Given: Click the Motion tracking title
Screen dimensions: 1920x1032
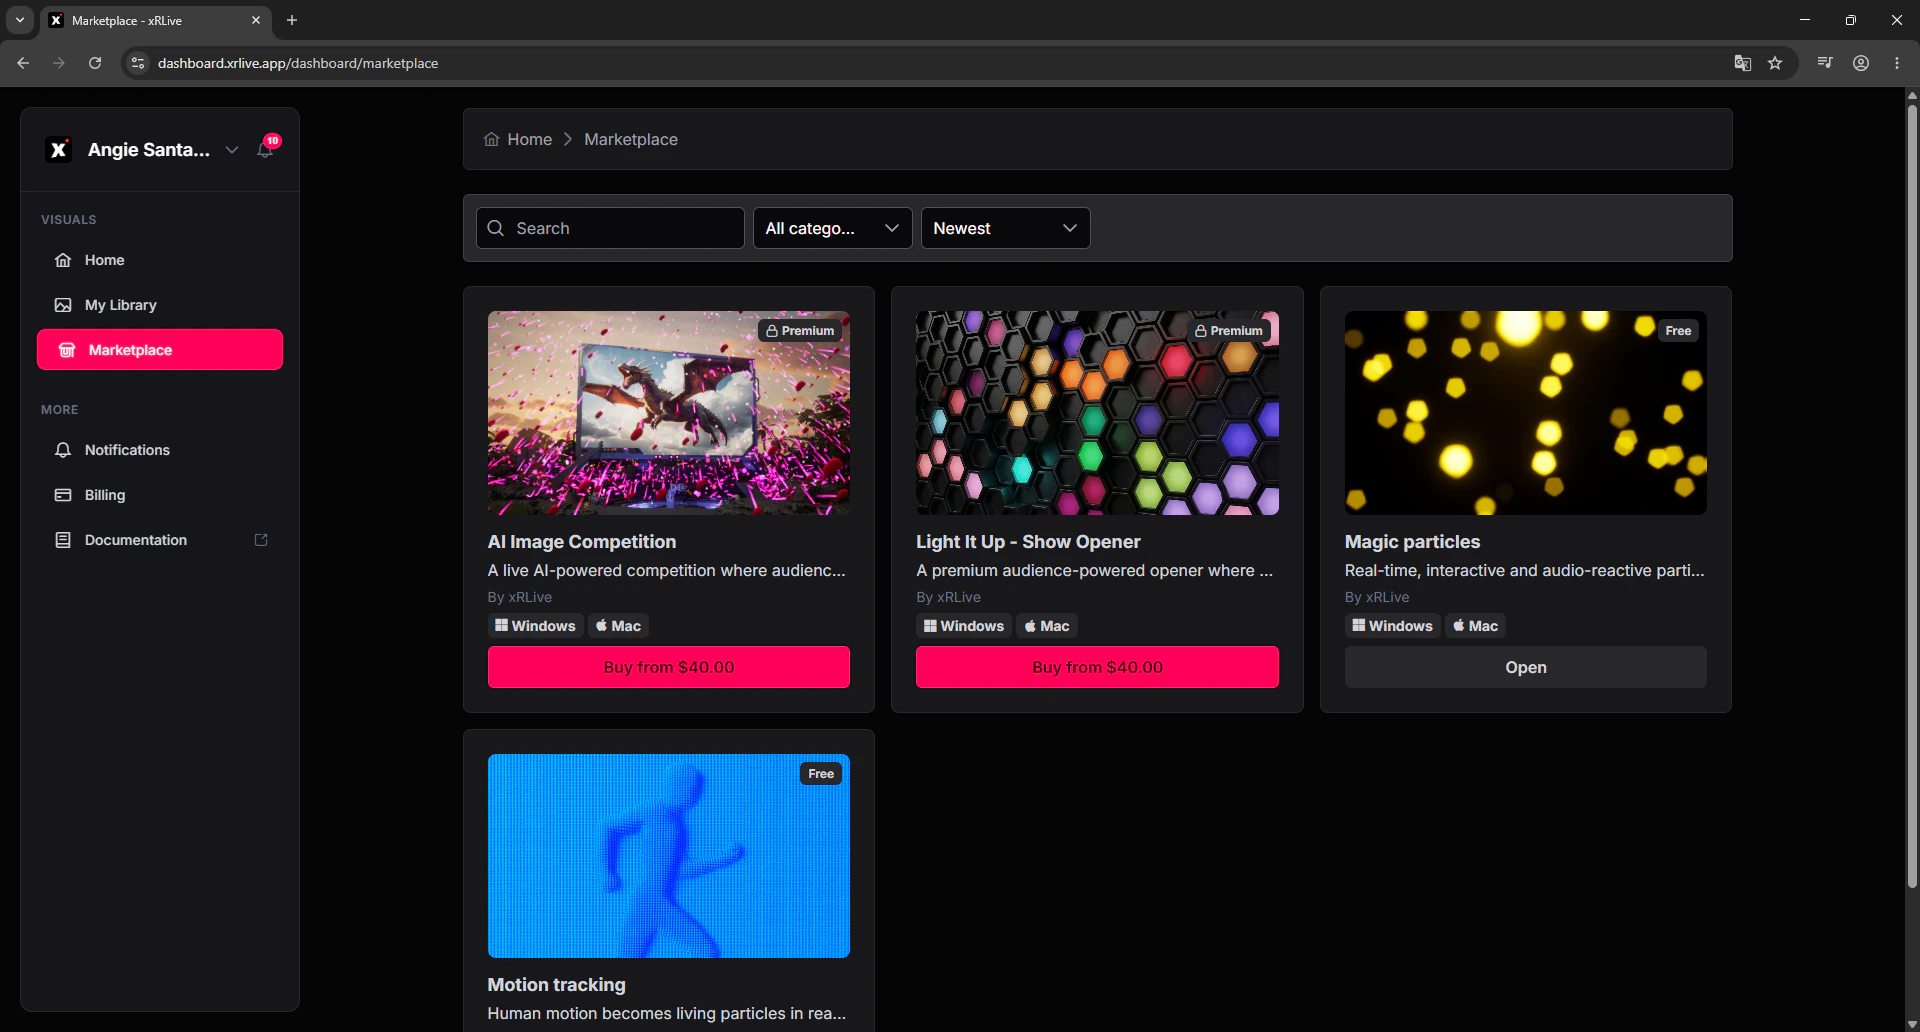Looking at the screenshot, I should (x=556, y=984).
